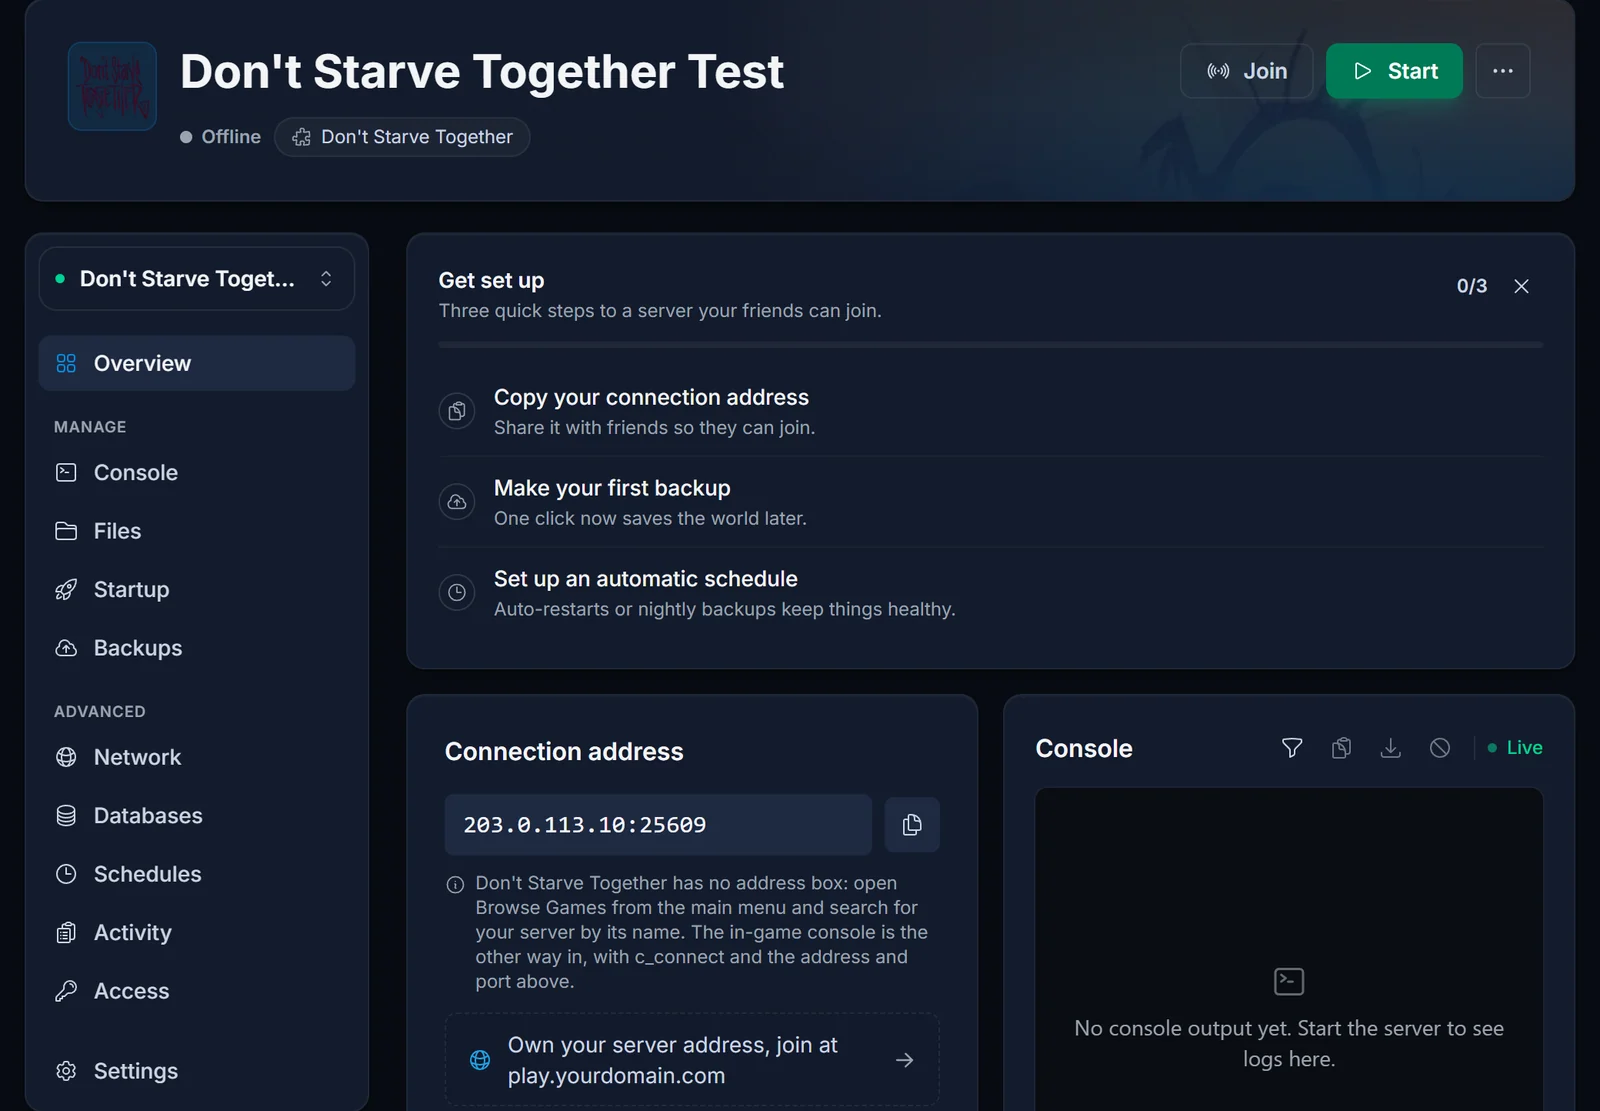Open the Console page from sidebar

click(x=197, y=472)
